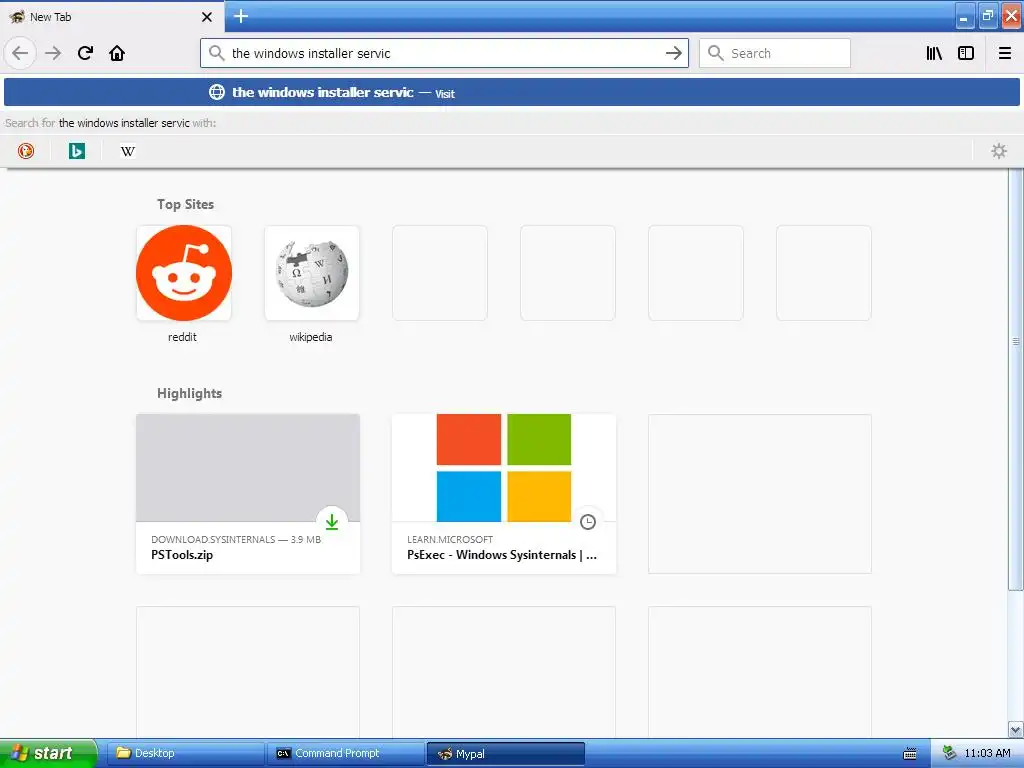
Task: Click the Highlights heading
Action: pos(189,393)
